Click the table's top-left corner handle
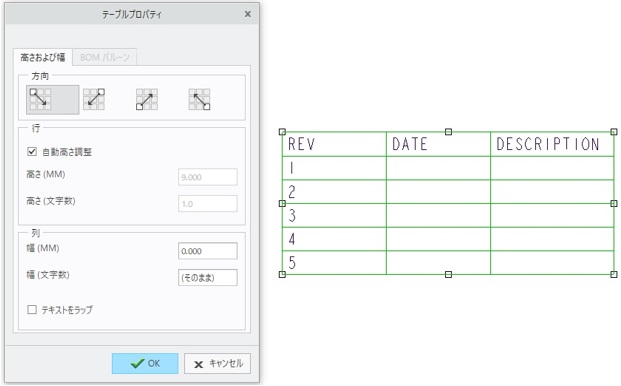 [x=282, y=132]
